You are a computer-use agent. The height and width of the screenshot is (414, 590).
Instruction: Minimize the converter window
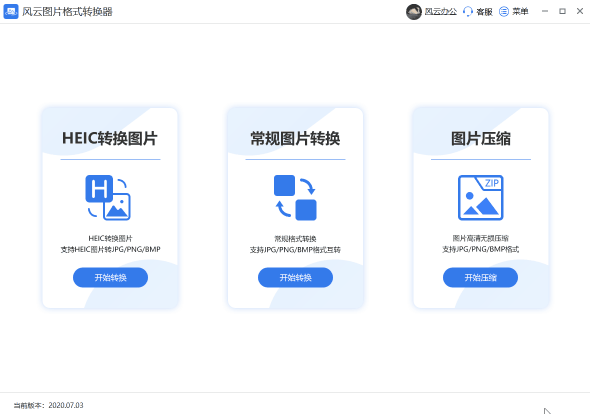coord(544,11)
